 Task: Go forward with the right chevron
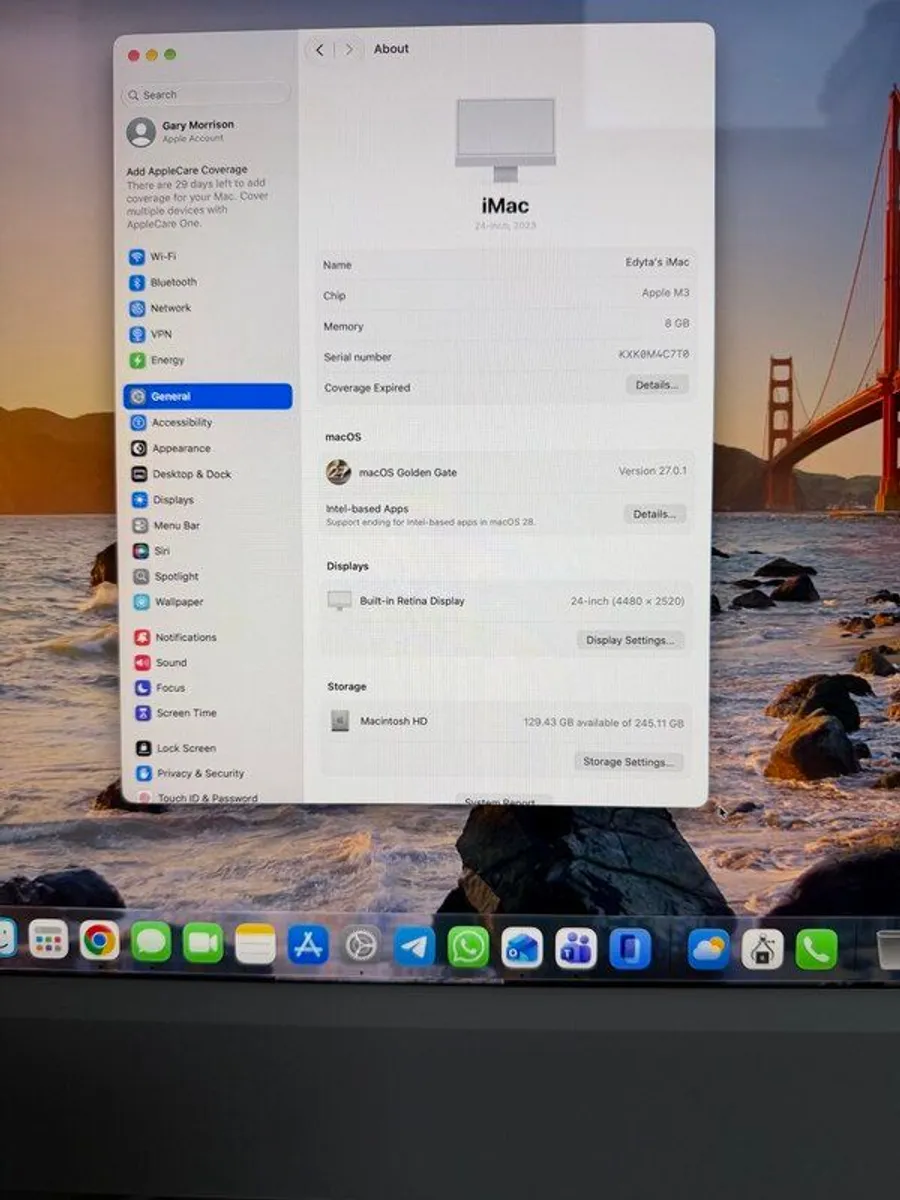pyautogui.click(x=348, y=50)
